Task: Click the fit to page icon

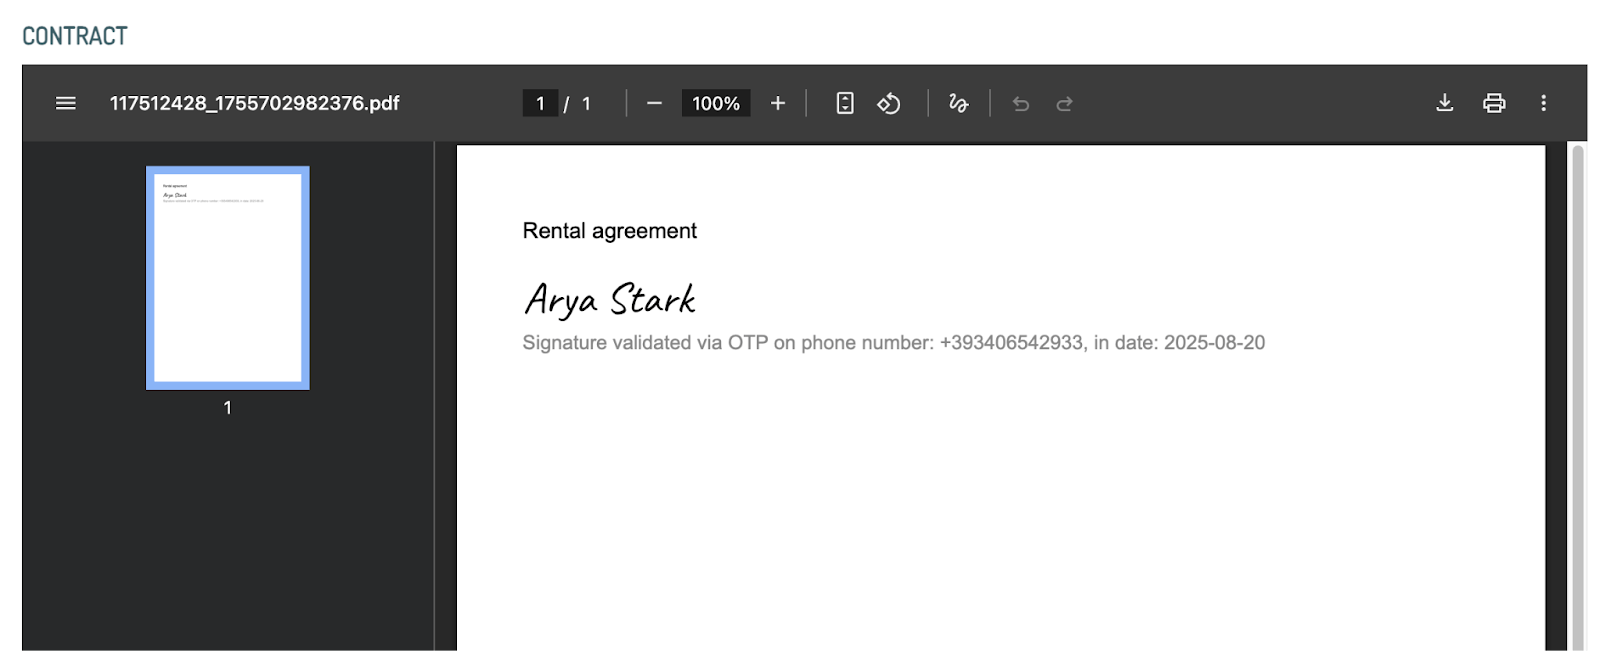Action: pos(845,103)
